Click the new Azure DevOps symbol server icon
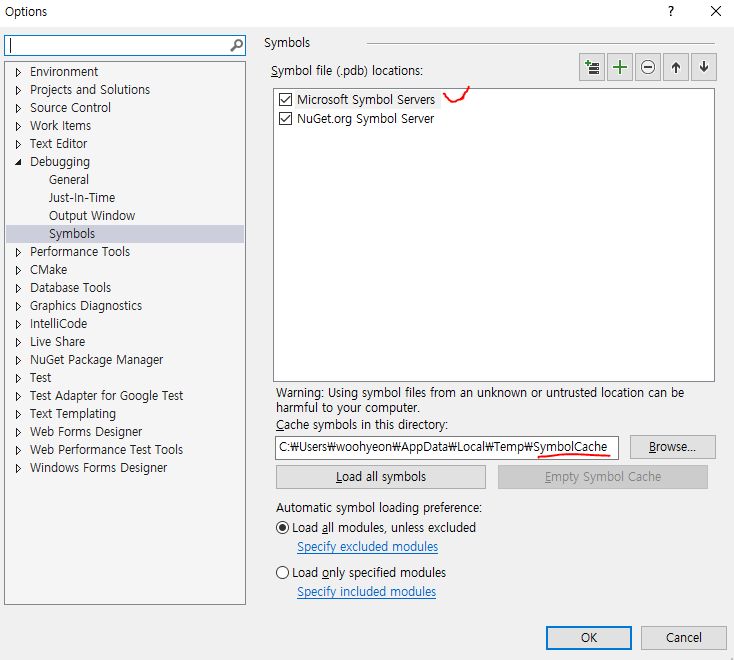This screenshot has width=734, height=660. coord(592,67)
